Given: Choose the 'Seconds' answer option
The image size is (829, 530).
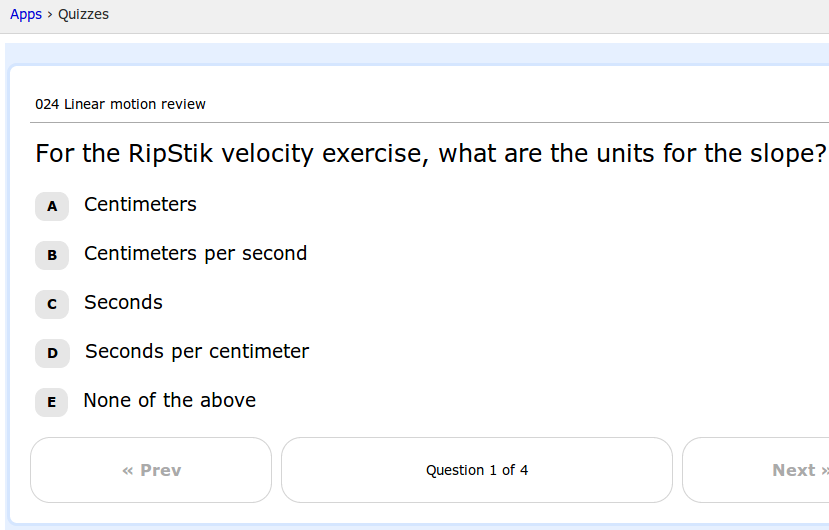Looking at the screenshot, I should coord(123,303).
